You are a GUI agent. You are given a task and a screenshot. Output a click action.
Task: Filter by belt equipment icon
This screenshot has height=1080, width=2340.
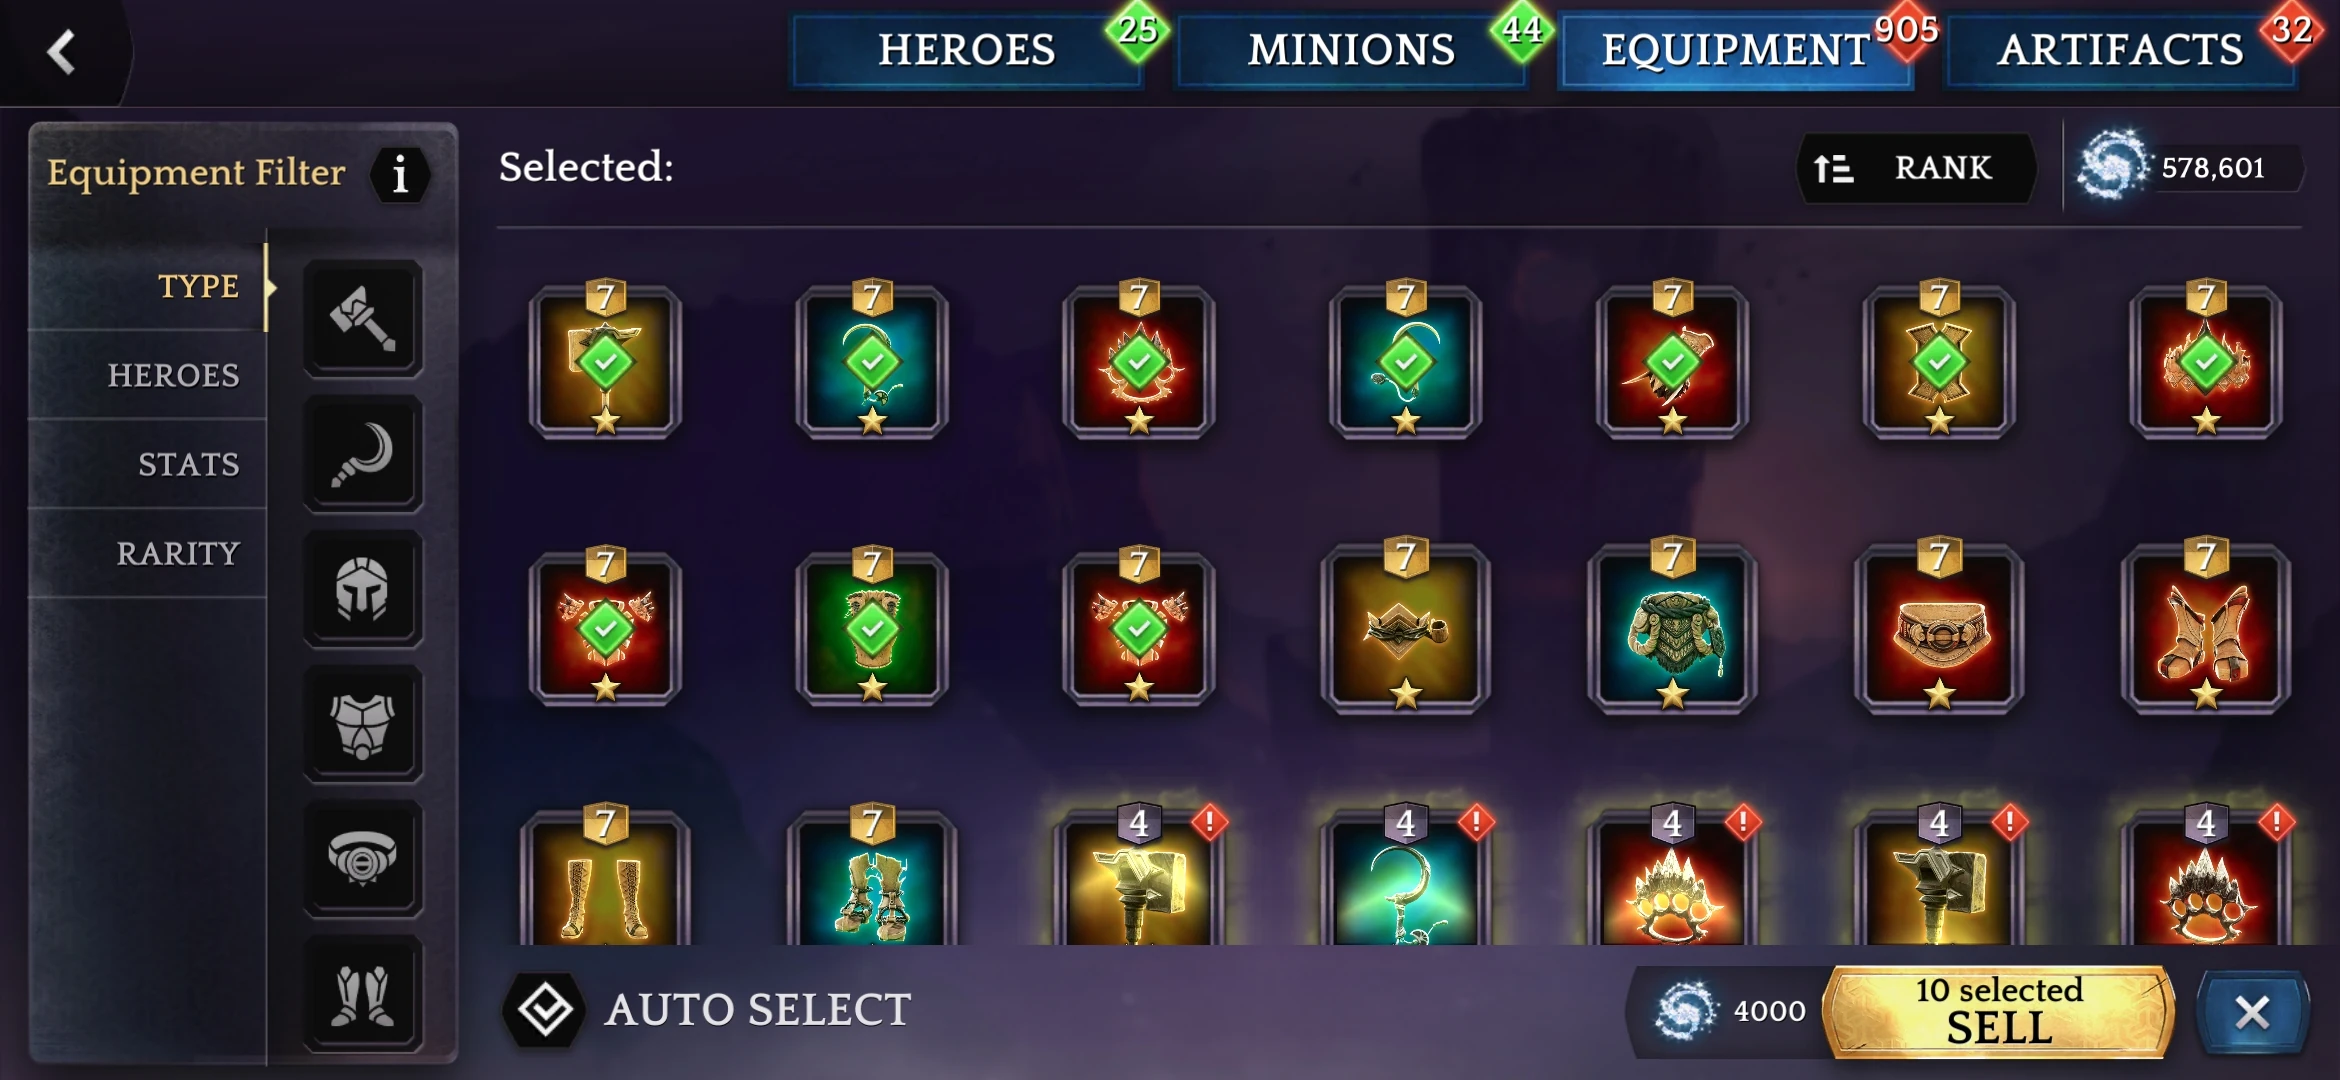click(363, 859)
